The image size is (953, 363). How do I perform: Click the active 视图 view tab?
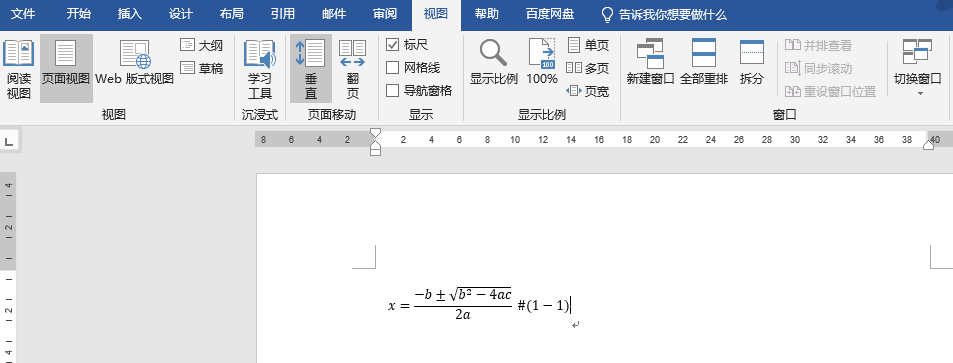click(436, 15)
